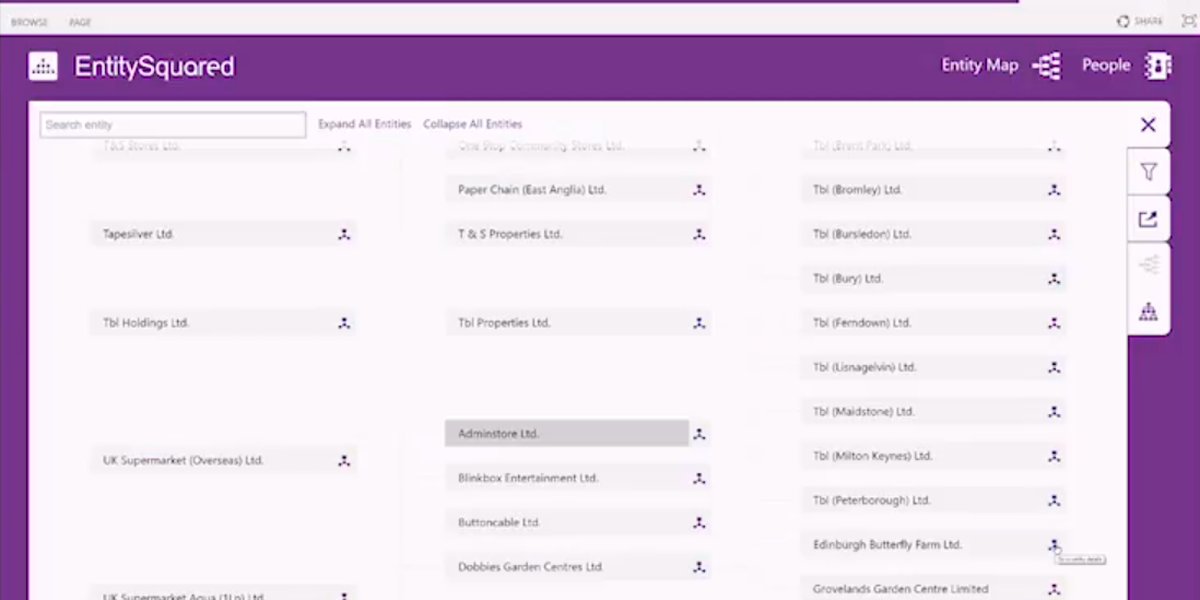Open the Browse tab
Screen dimensions: 1200x600
pos(29,22)
